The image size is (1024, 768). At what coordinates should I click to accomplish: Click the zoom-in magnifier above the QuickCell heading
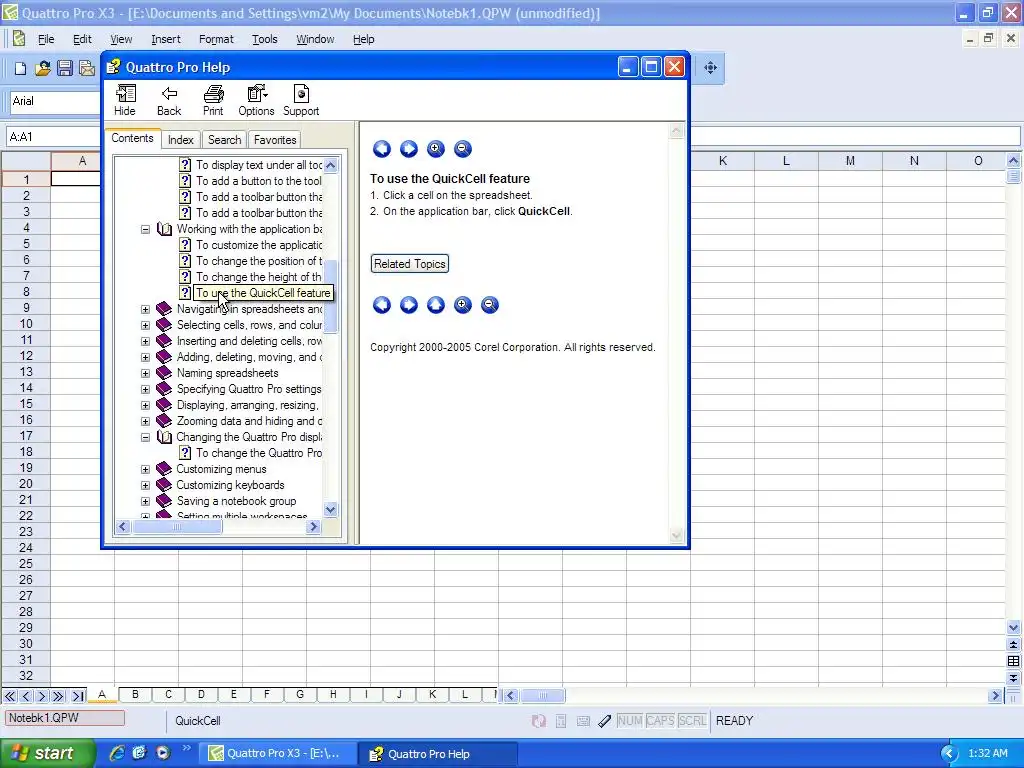436,149
